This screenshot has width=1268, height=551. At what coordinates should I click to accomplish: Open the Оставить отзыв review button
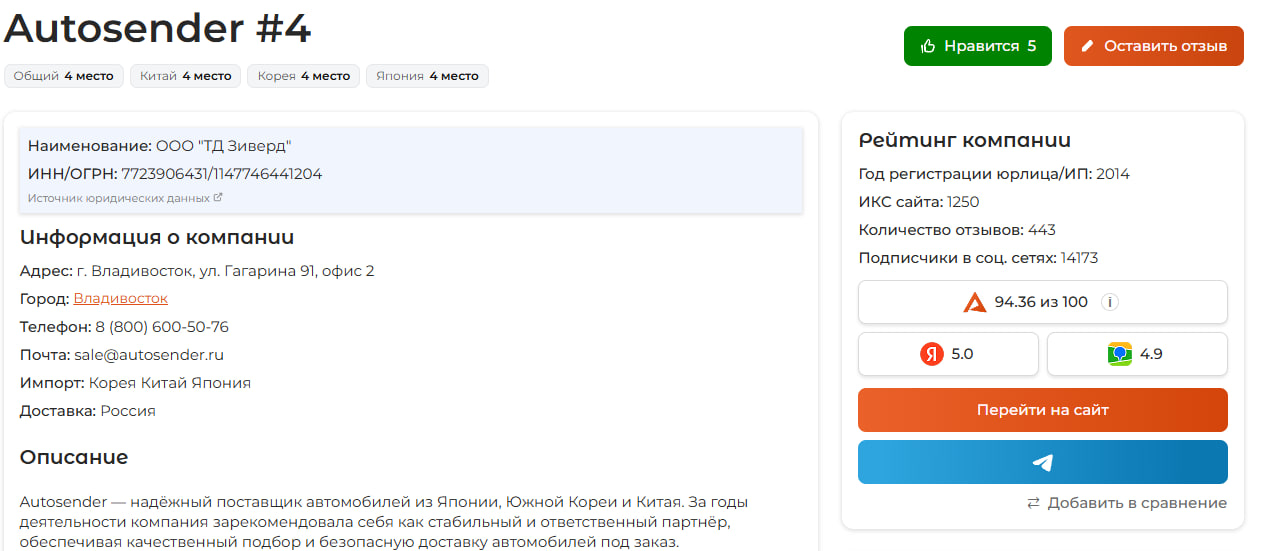click(x=1154, y=46)
